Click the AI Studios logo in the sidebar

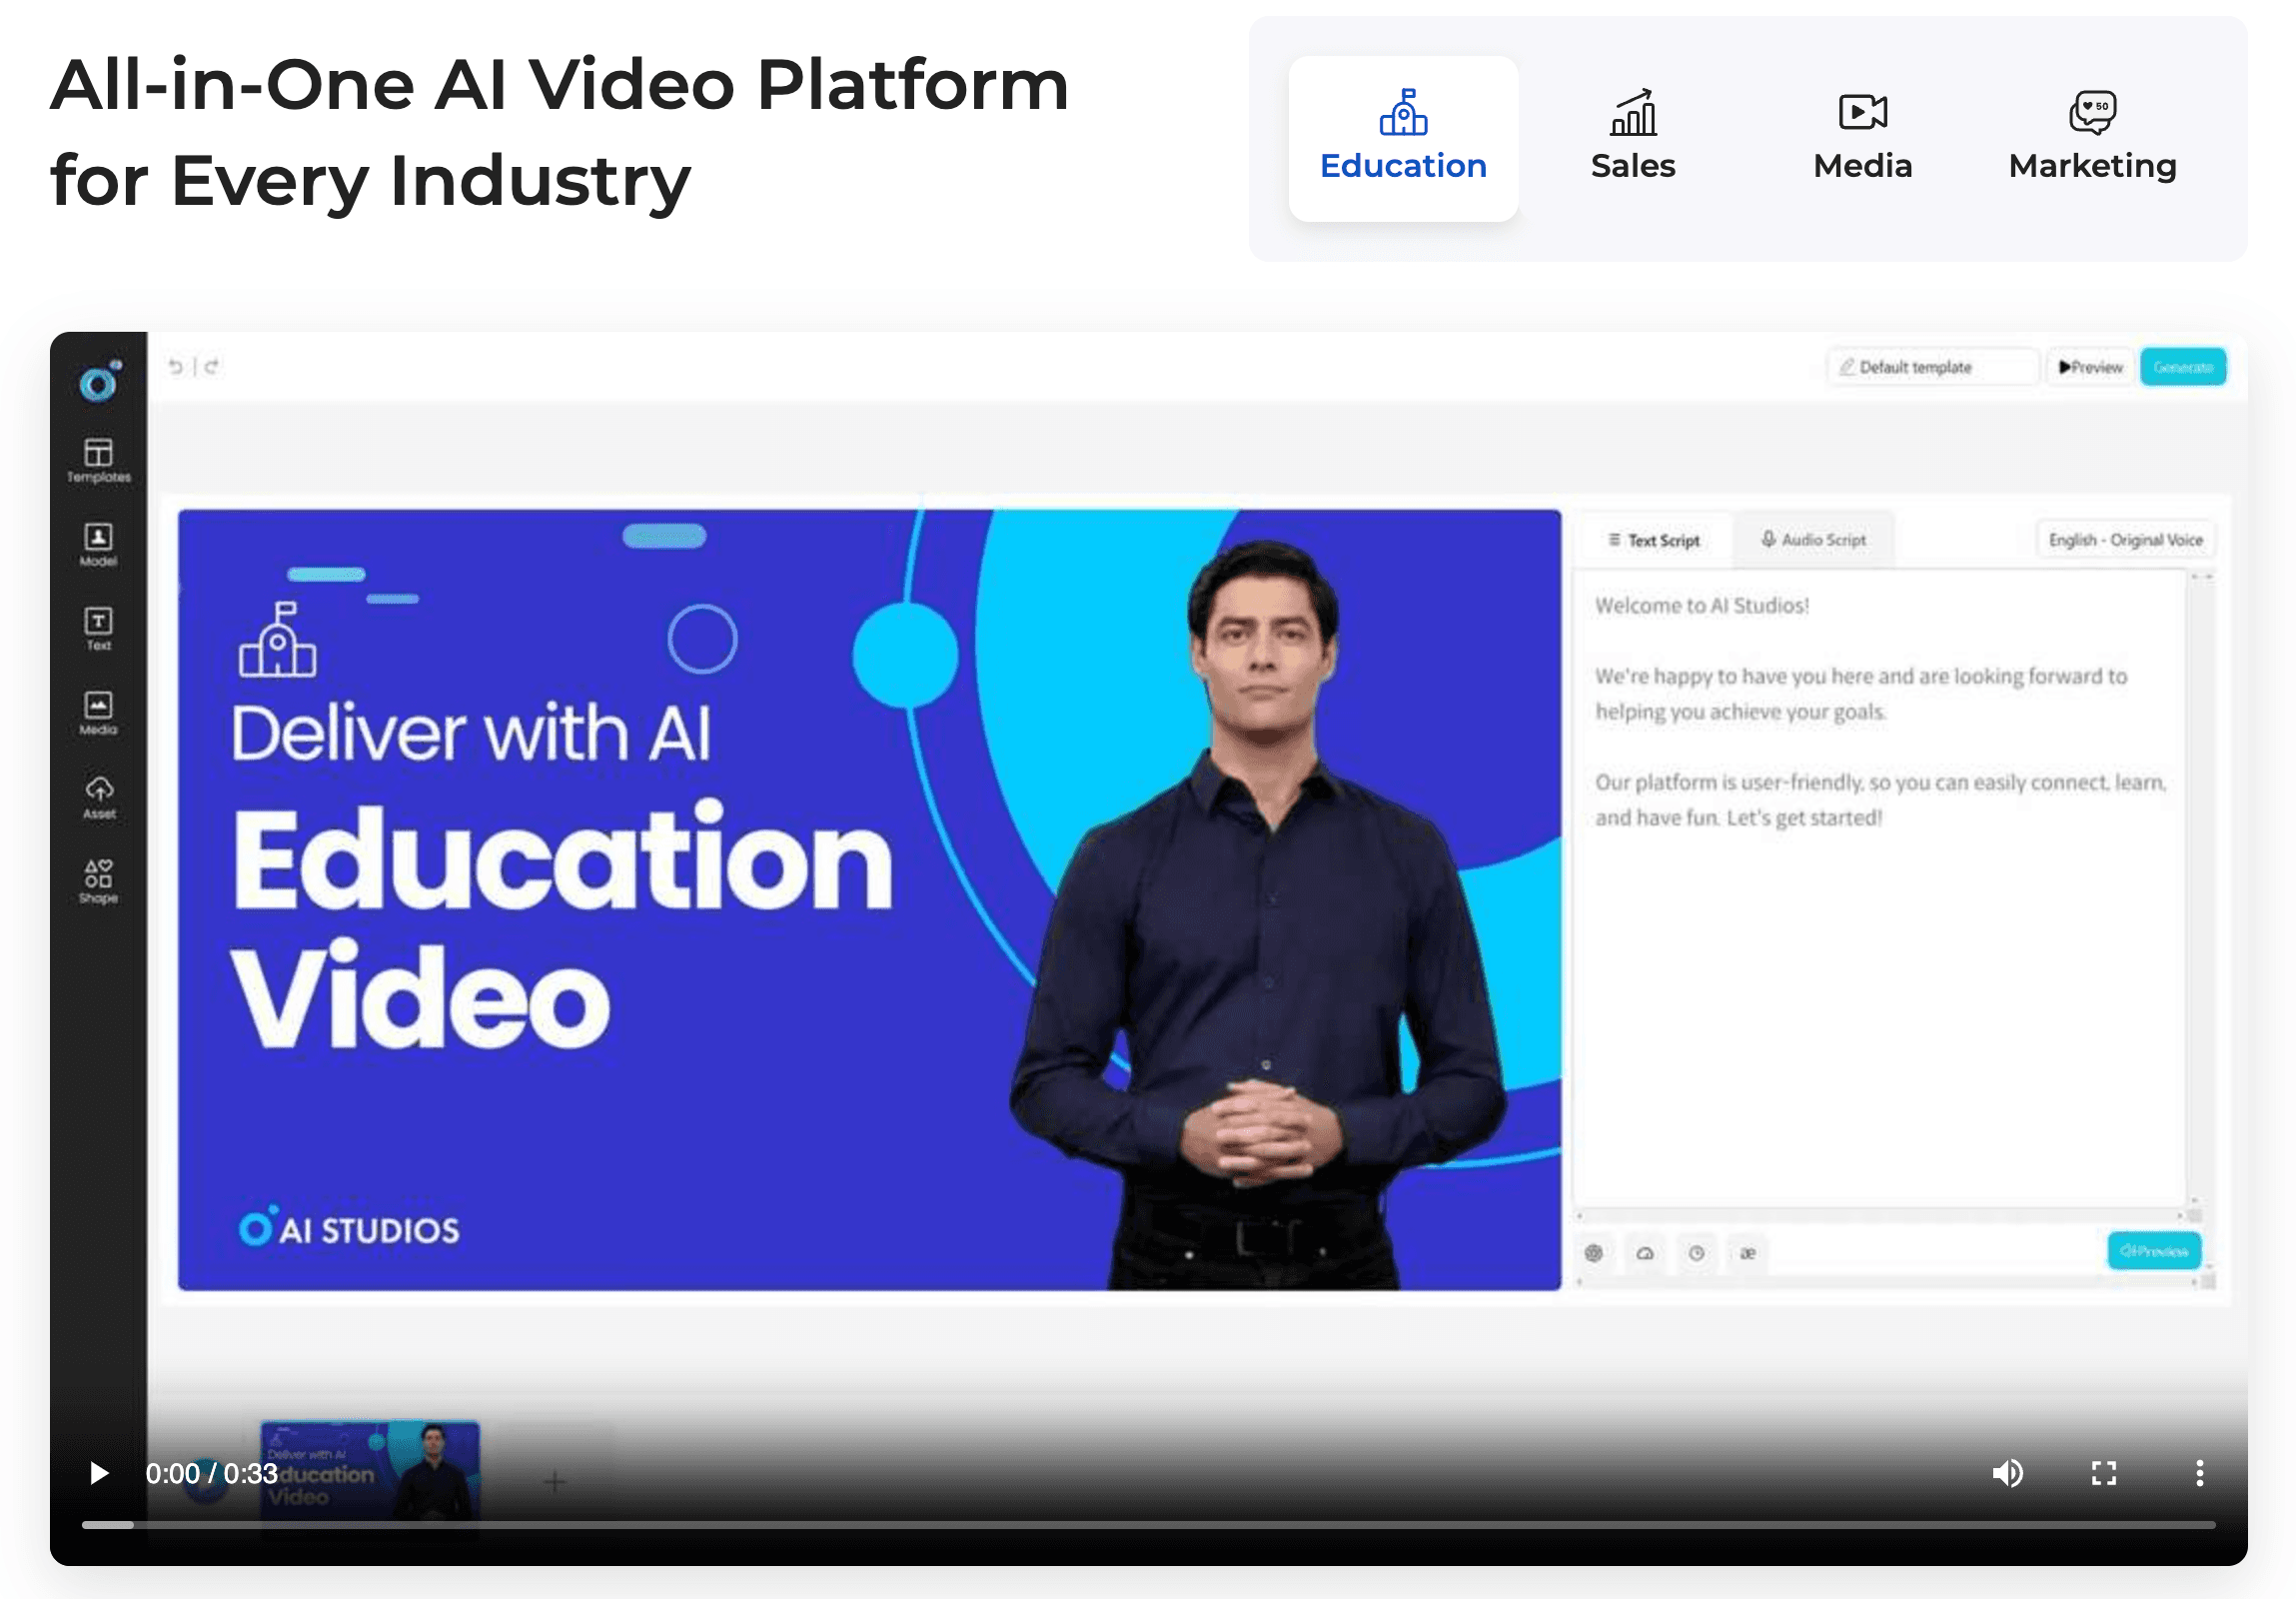[99, 381]
